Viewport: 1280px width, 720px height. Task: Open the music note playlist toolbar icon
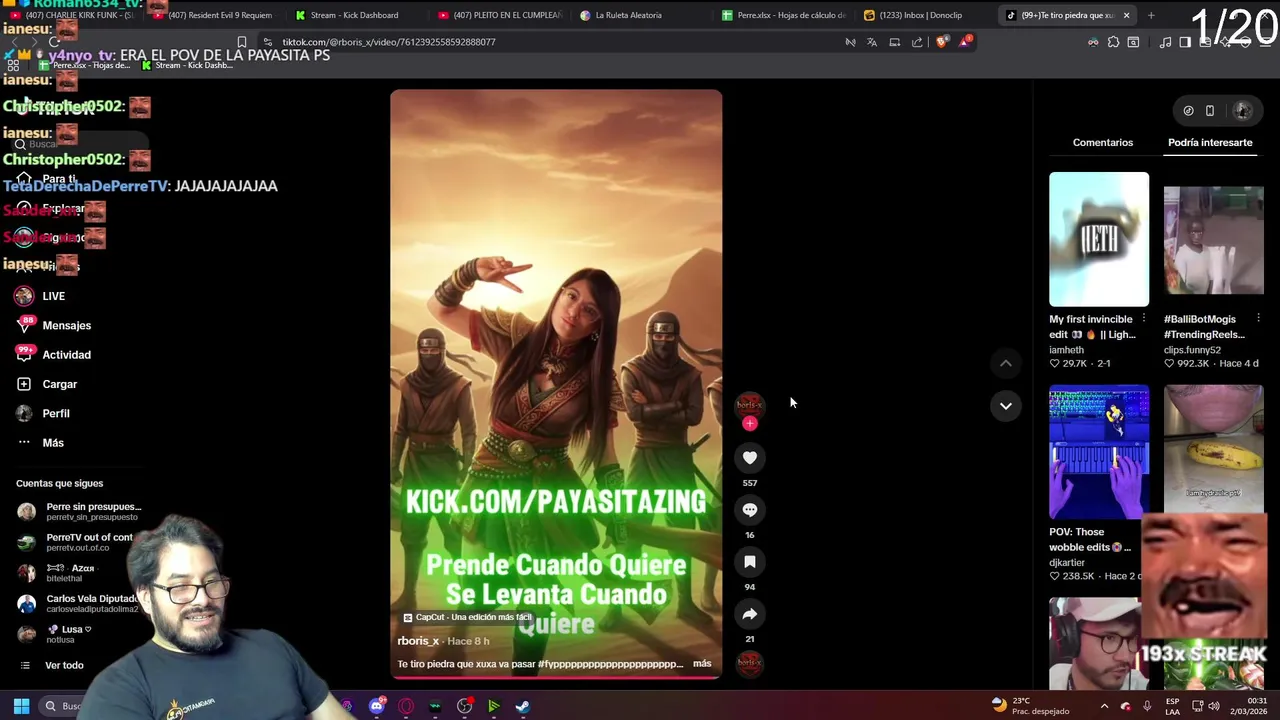(1165, 42)
